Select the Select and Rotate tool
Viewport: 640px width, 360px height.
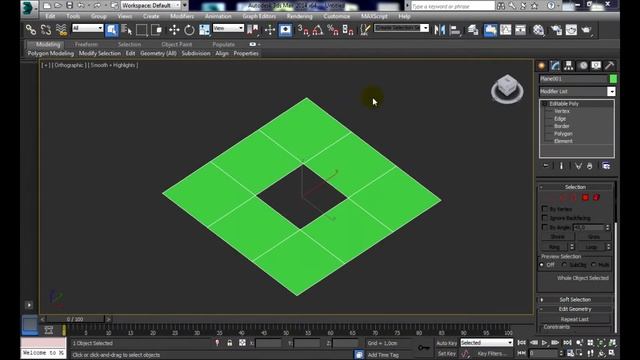[189, 30]
